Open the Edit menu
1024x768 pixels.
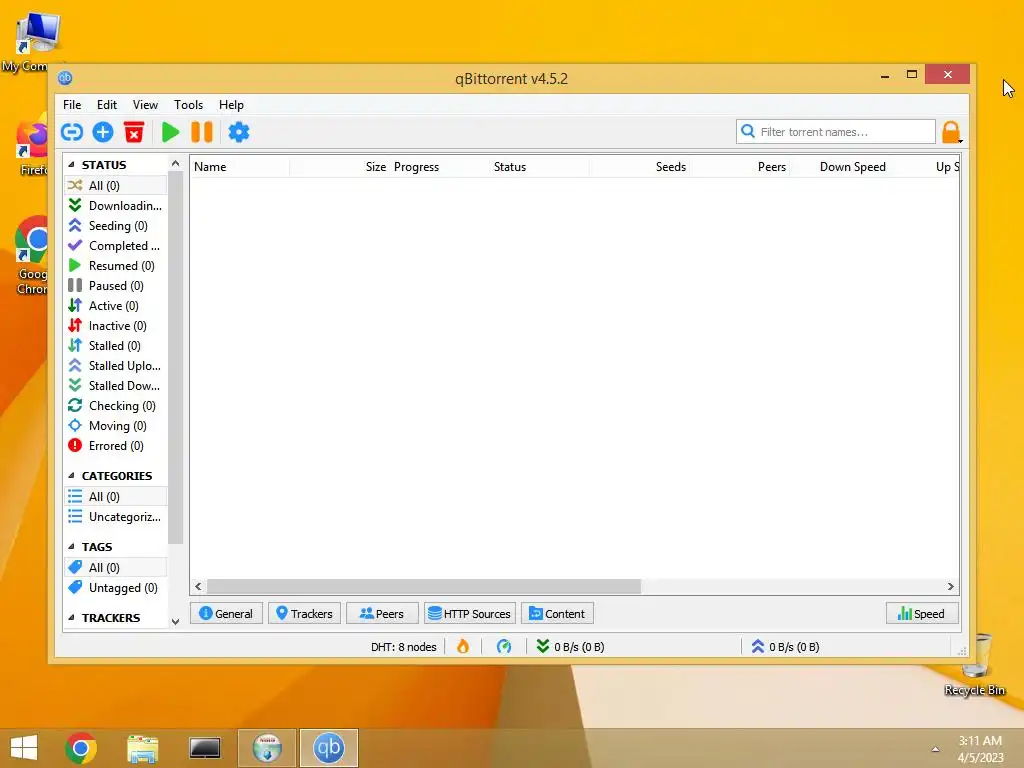[x=106, y=104]
